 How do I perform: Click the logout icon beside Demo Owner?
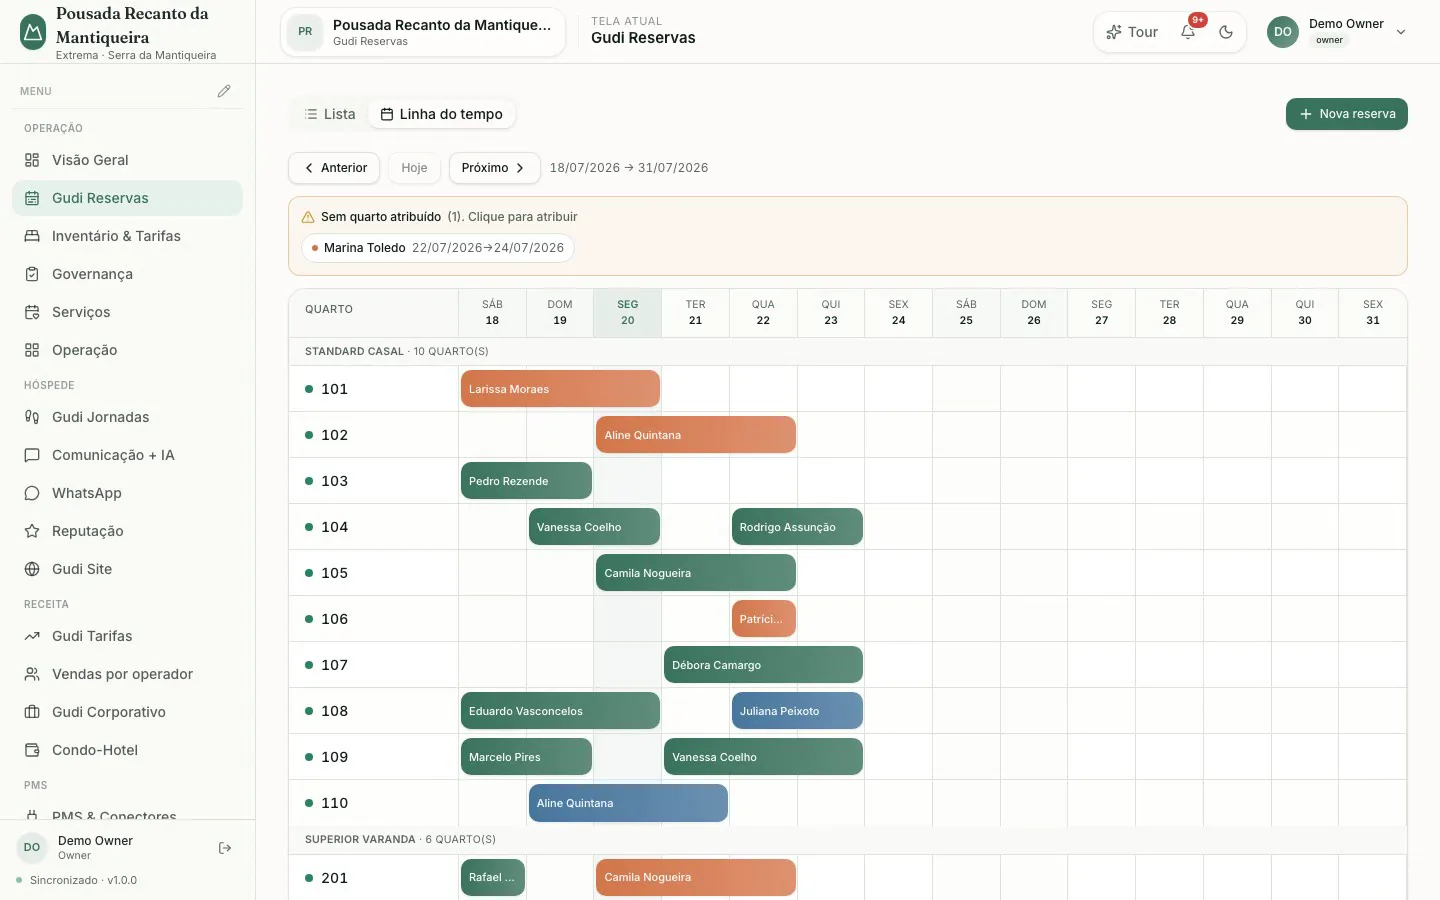[x=225, y=848]
